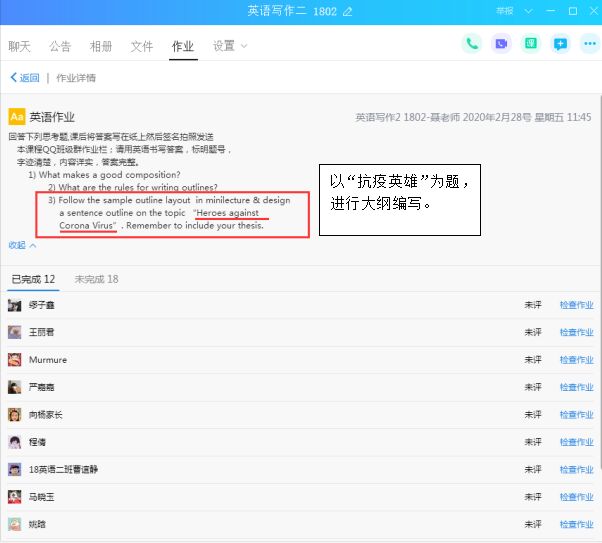Click the pencil icon to edit group name
The width and height of the screenshot is (602, 543).
click(x=348, y=11)
